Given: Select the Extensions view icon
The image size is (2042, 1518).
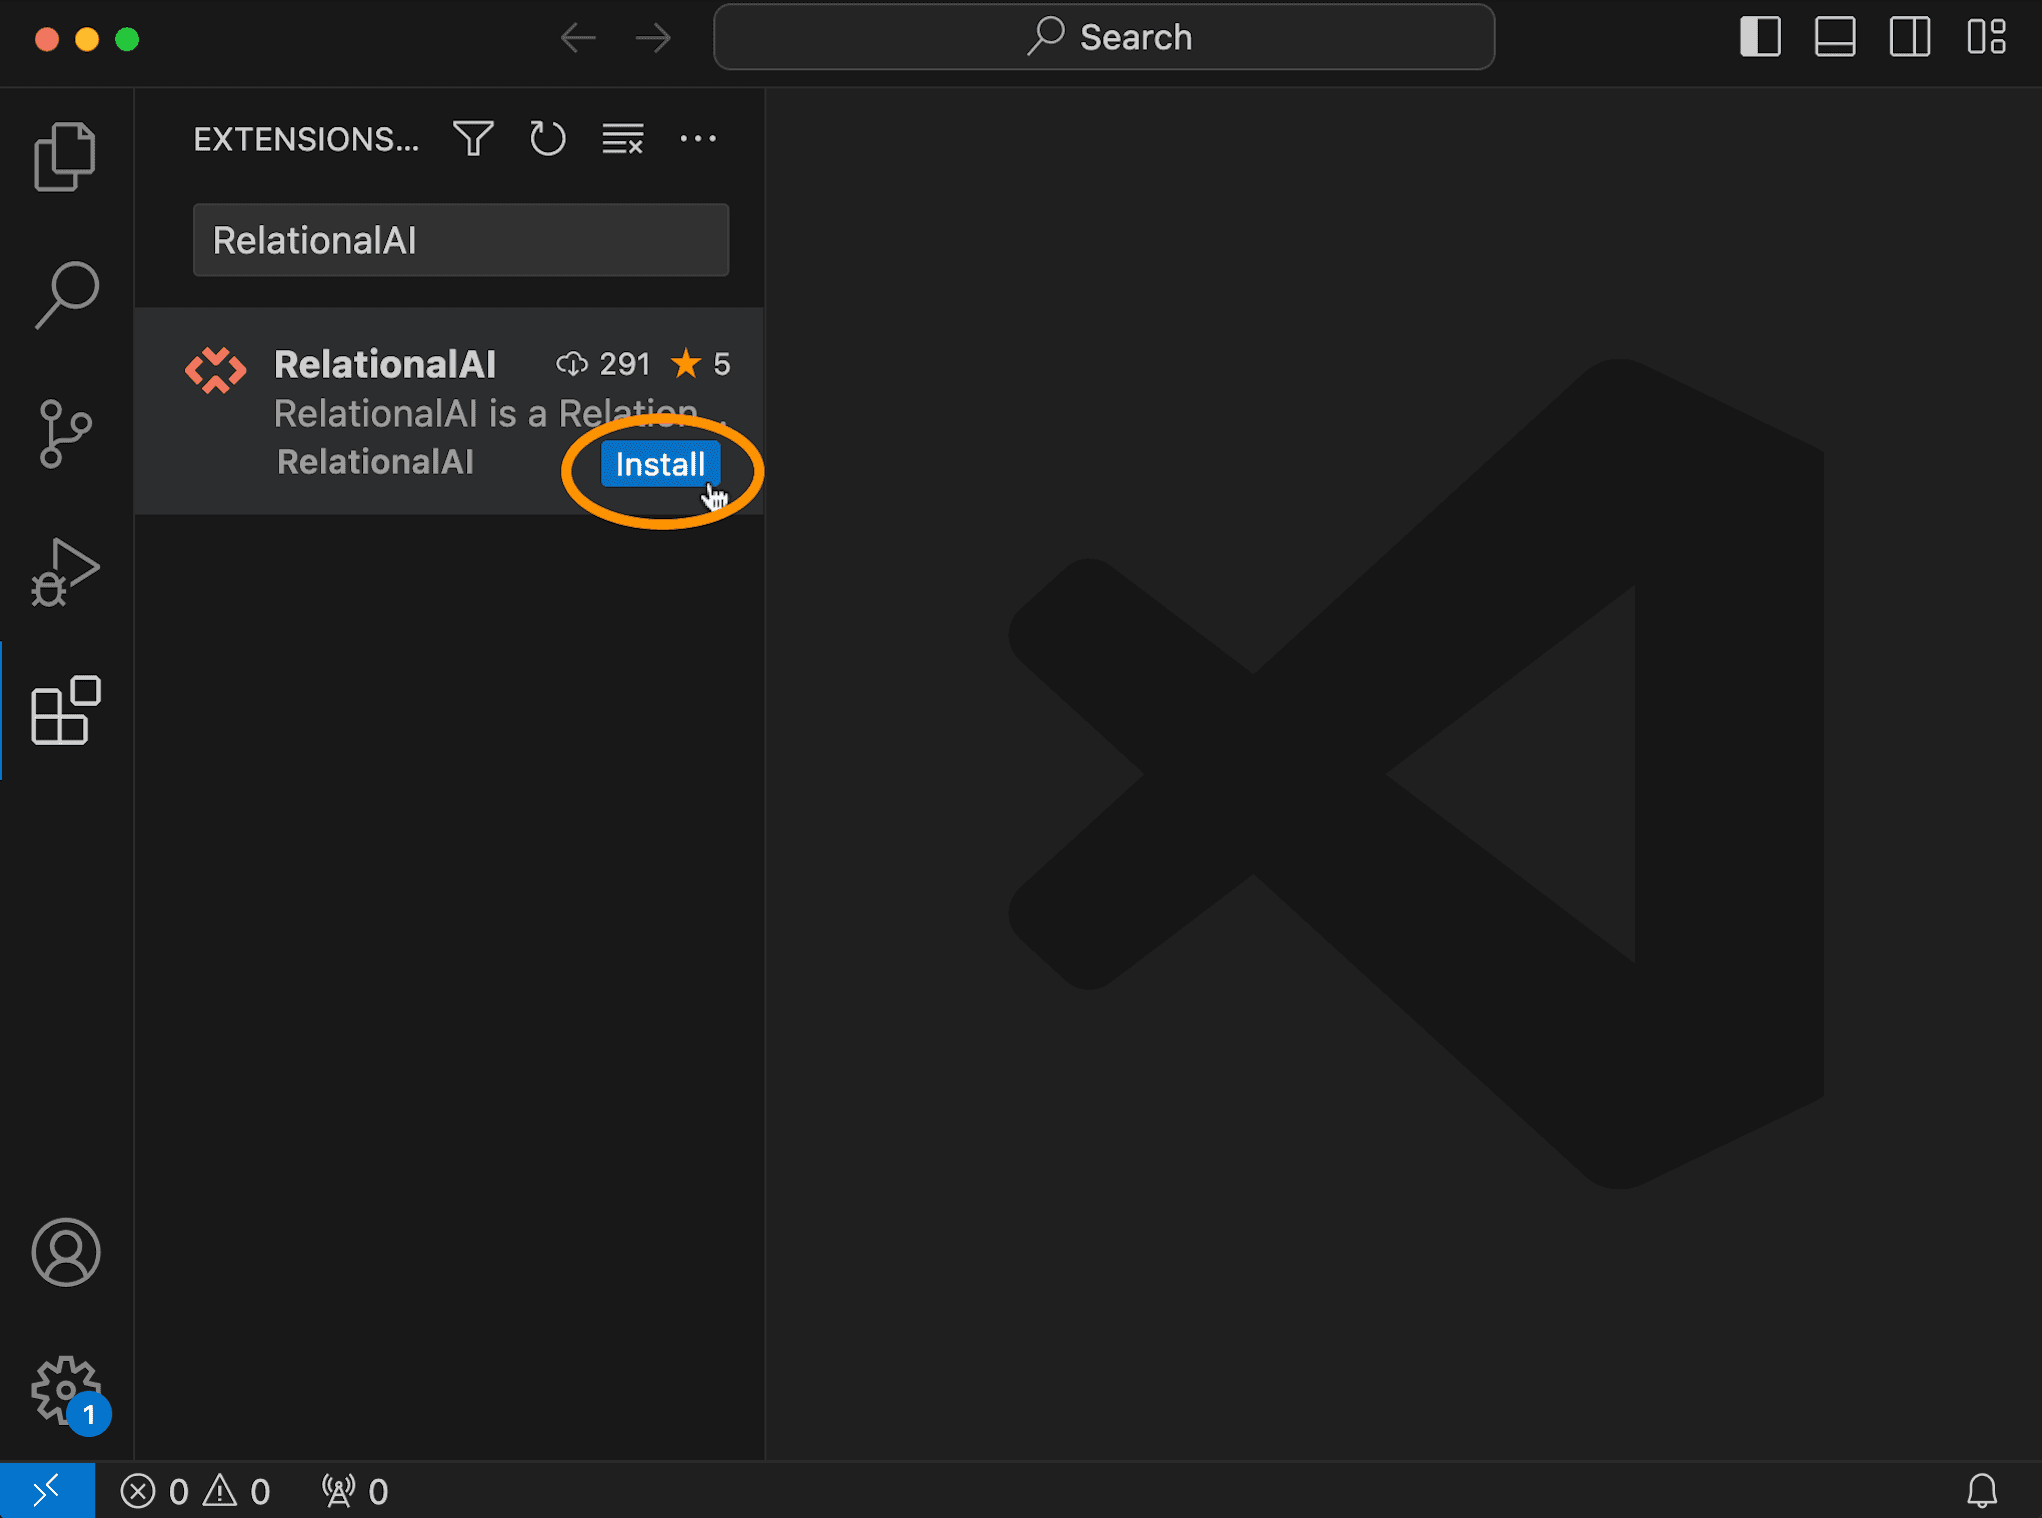Looking at the screenshot, I should (x=66, y=710).
